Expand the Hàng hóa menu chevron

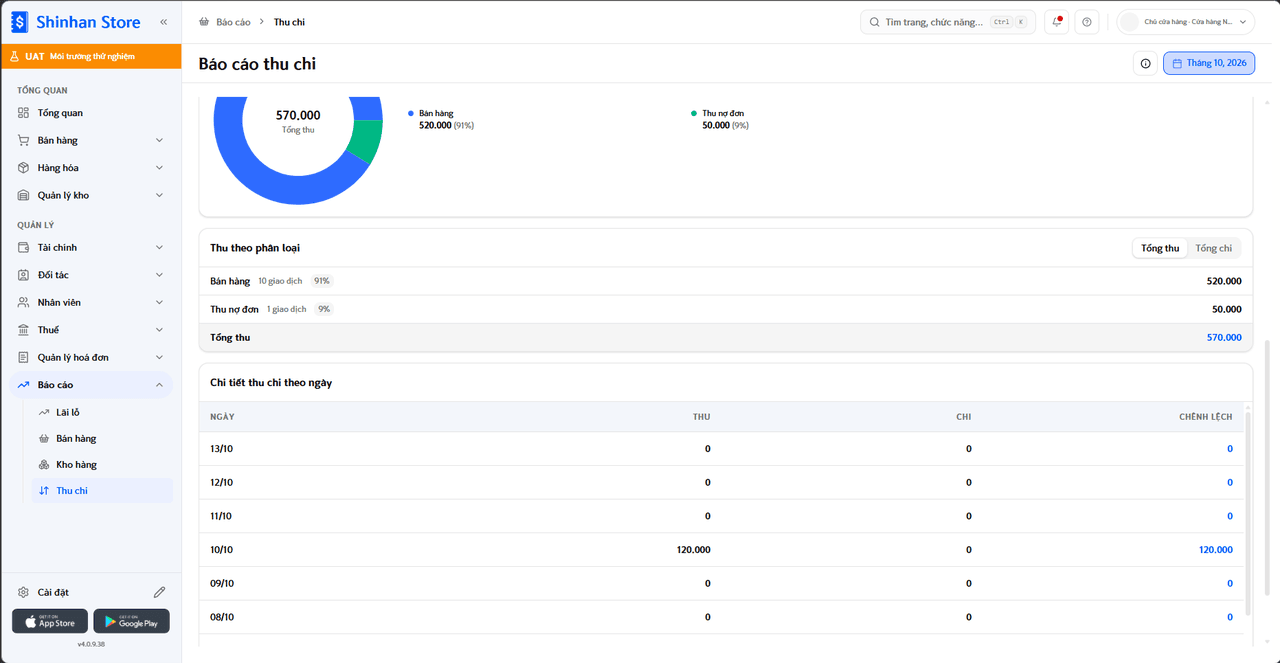[159, 168]
